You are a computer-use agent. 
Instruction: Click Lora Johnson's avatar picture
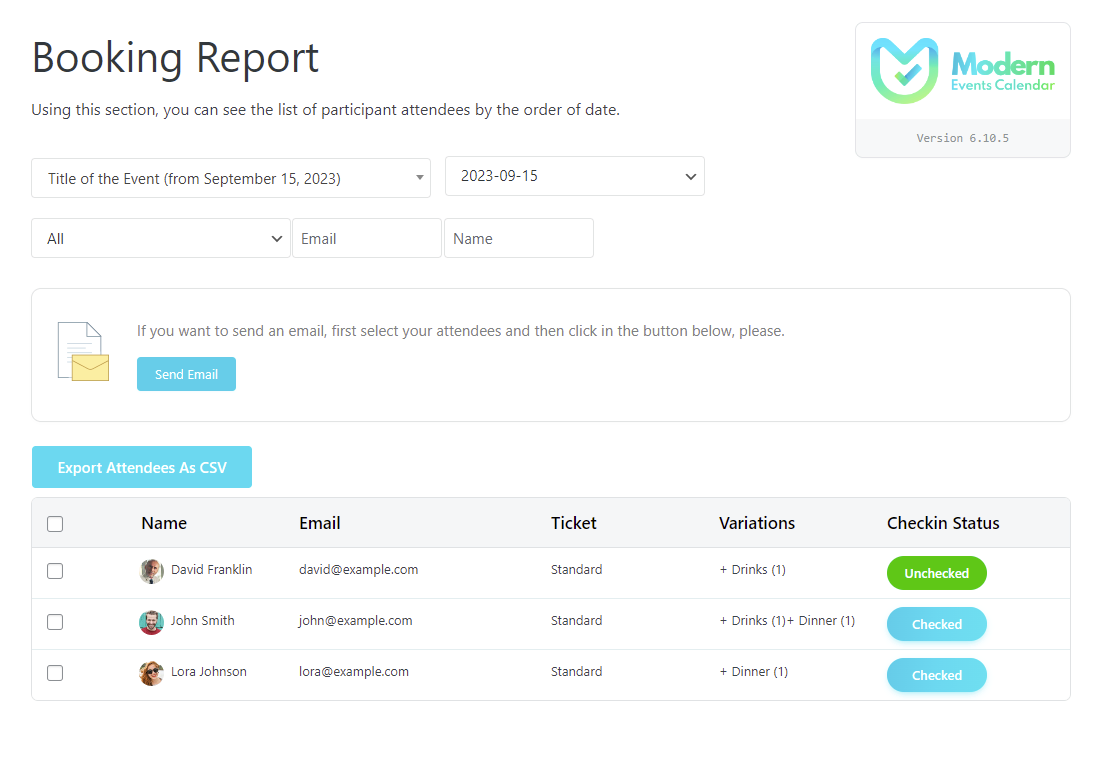pos(151,673)
